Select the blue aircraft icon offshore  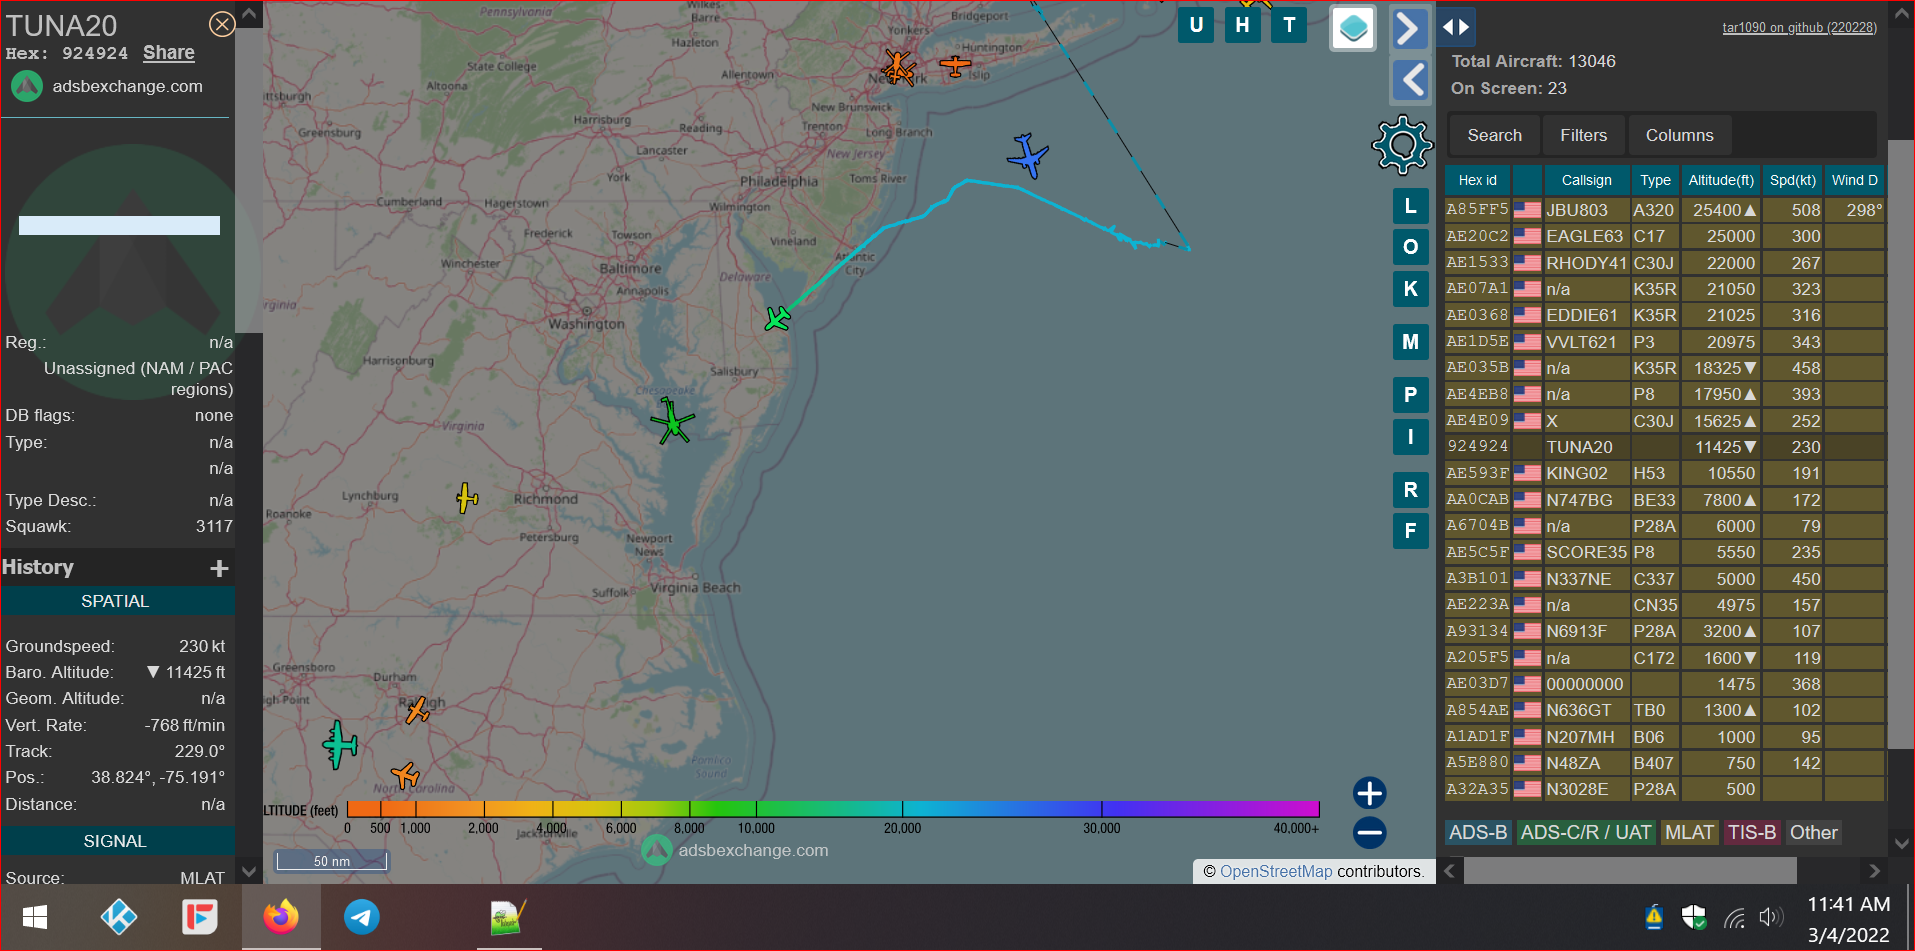(x=1027, y=156)
